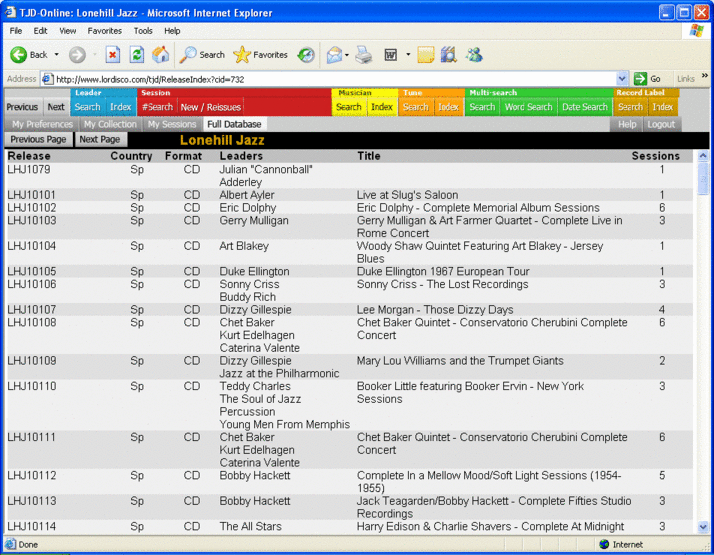Edit page with the Word icon

[391, 55]
